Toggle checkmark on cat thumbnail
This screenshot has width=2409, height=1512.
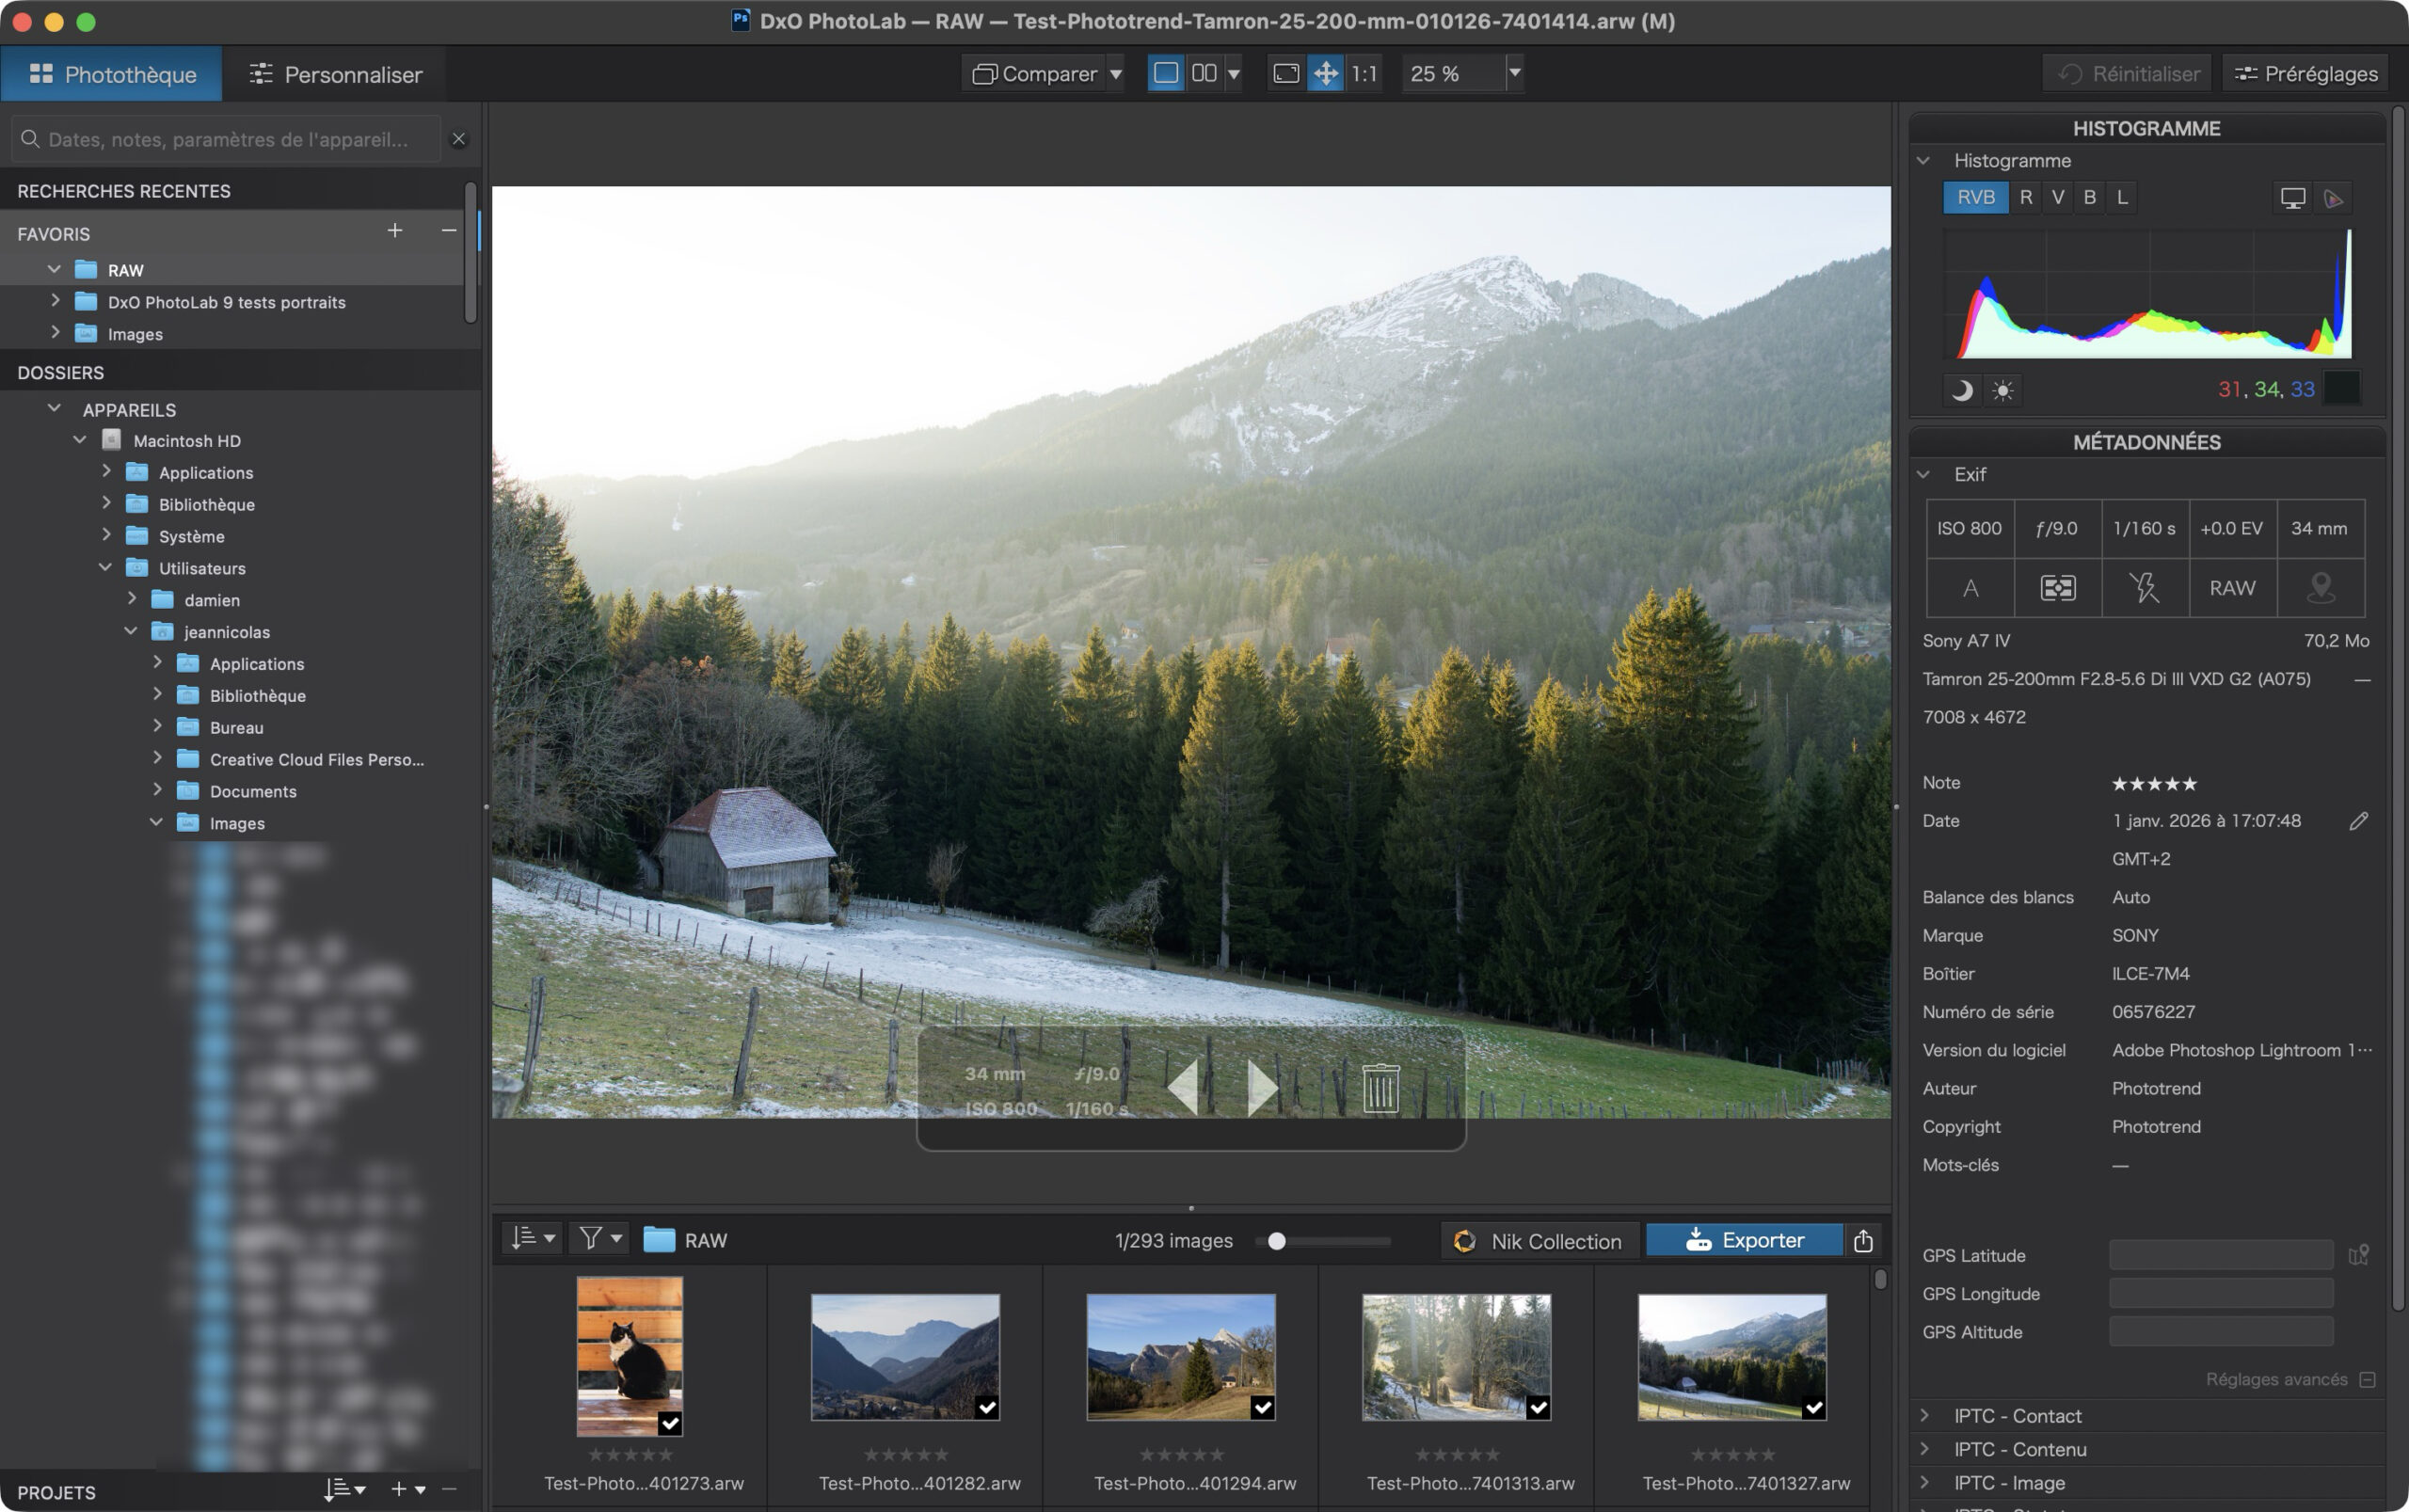tap(669, 1423)
